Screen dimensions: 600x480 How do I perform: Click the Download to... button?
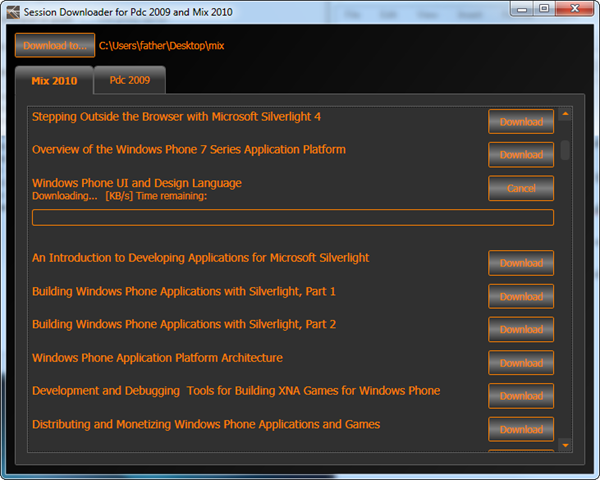click(x=55, y=45)
